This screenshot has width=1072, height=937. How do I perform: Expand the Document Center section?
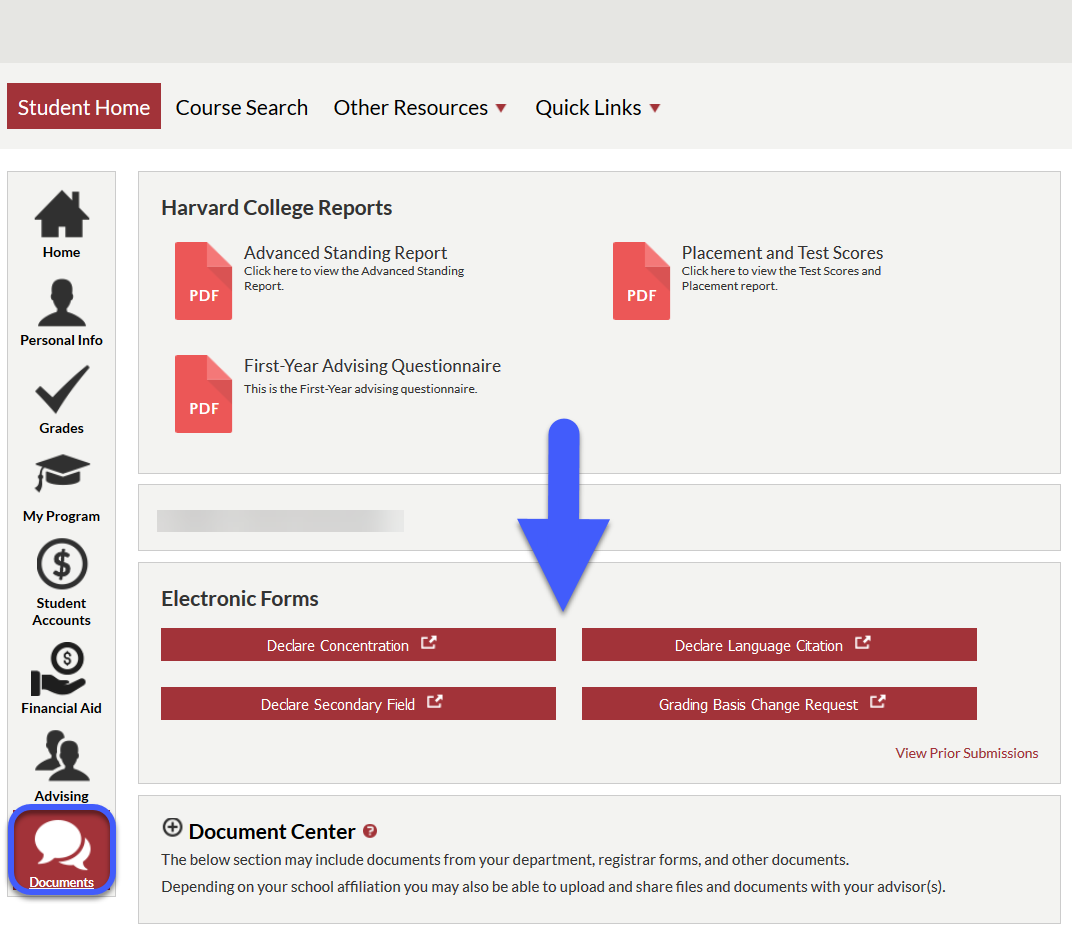pos(172,828)
